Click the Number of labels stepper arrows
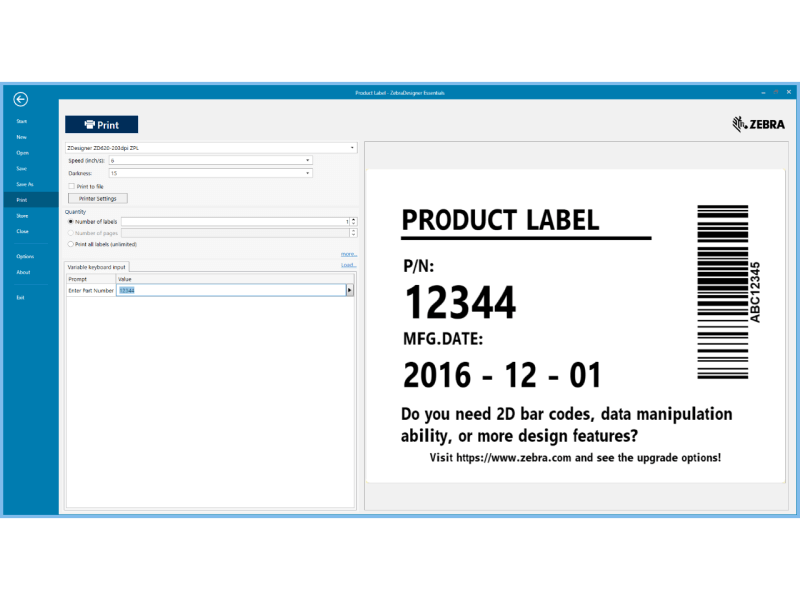The width and height of the screenshot is (800, 600). pyautogui.click(x=353, y=222)
